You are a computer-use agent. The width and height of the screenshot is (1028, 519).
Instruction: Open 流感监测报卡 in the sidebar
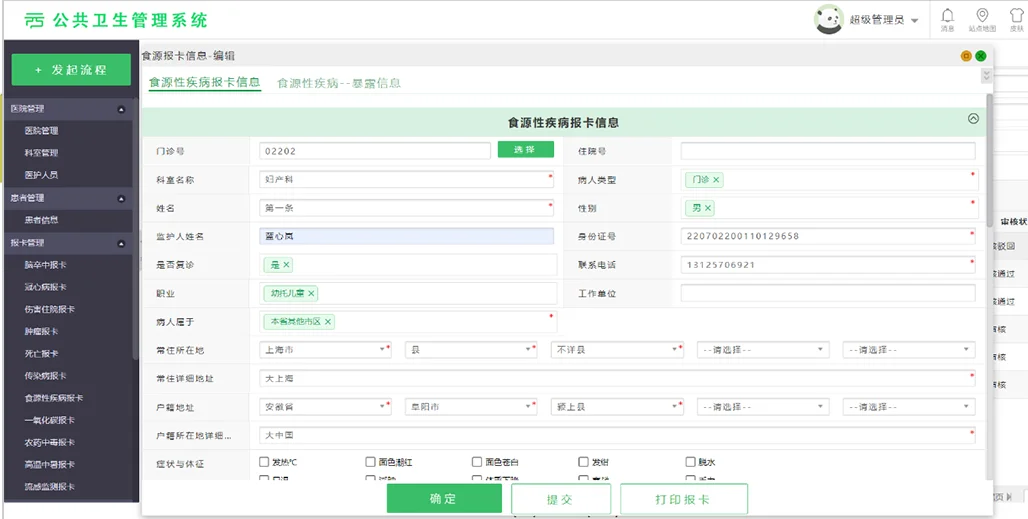pos(49,486)
